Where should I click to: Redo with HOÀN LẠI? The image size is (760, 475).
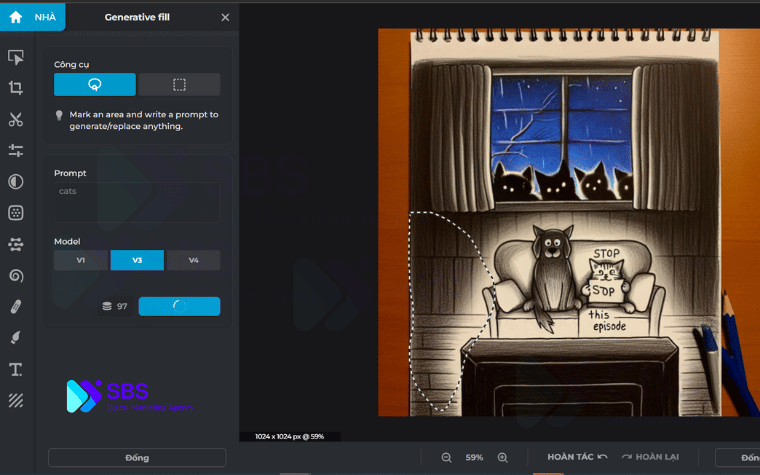coord(650,457)
